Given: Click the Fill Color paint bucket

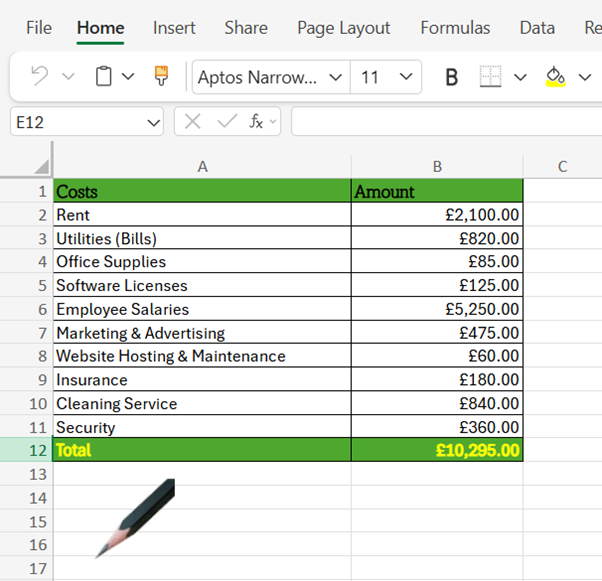Looking at the screenshot, I should coord(556,77).
